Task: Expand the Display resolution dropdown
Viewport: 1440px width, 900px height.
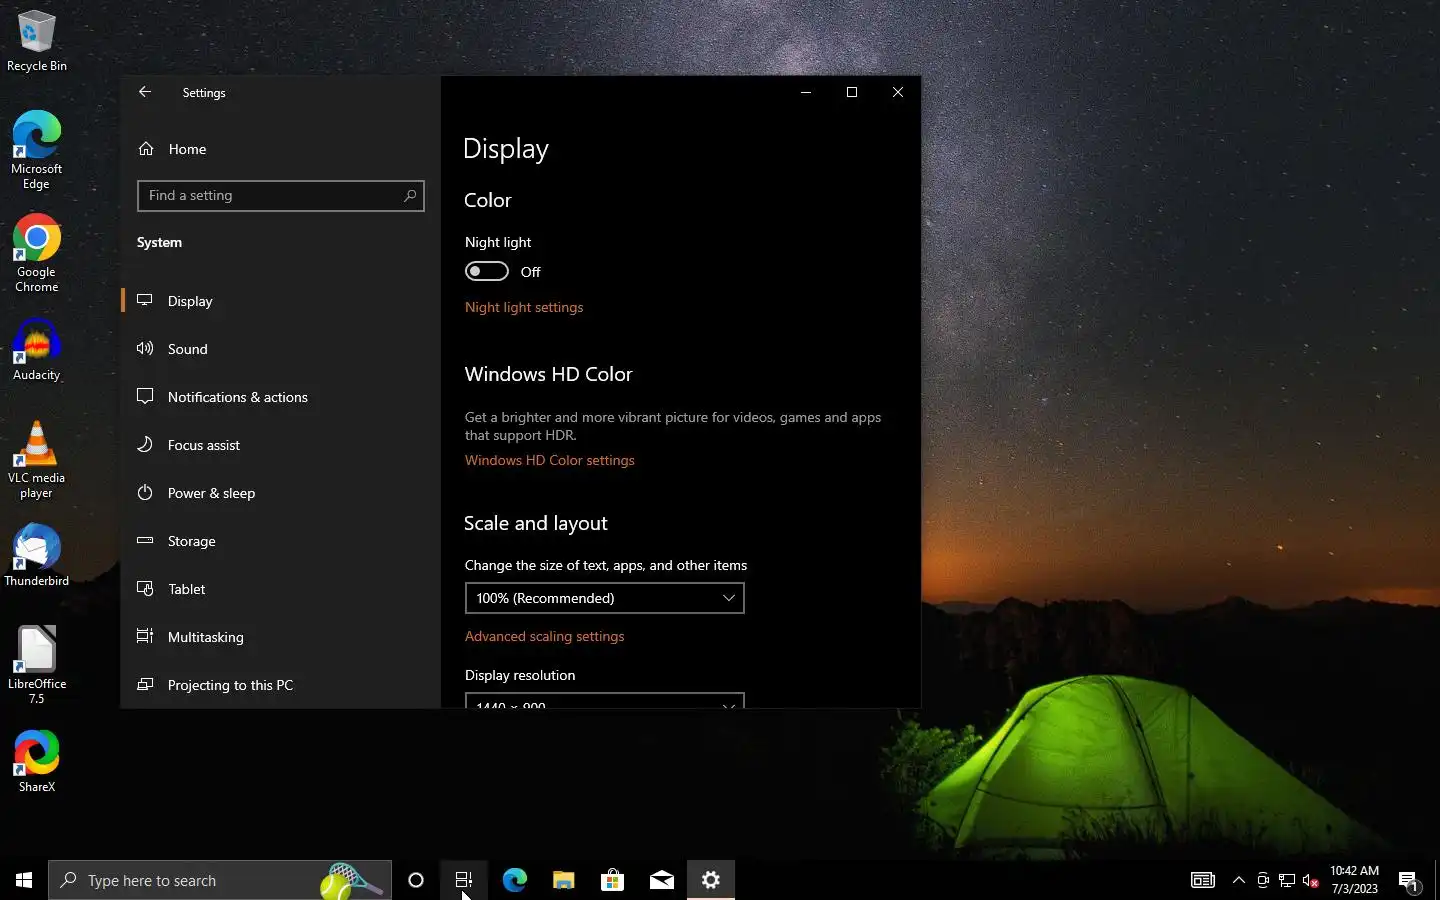Action: tap(604, 700)
